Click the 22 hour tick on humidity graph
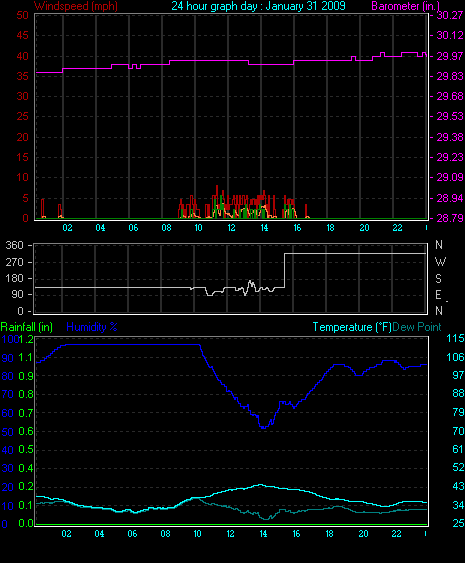Screen dimensions: 465x563 pyautogui.click(x=396, y=534)
